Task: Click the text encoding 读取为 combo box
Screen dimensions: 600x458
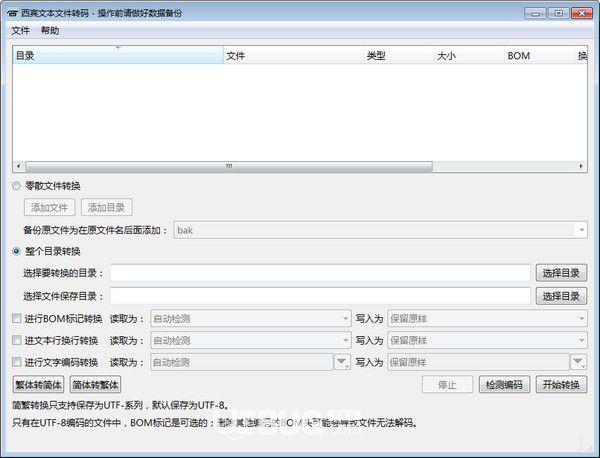Action: click(x=242, y=362)
